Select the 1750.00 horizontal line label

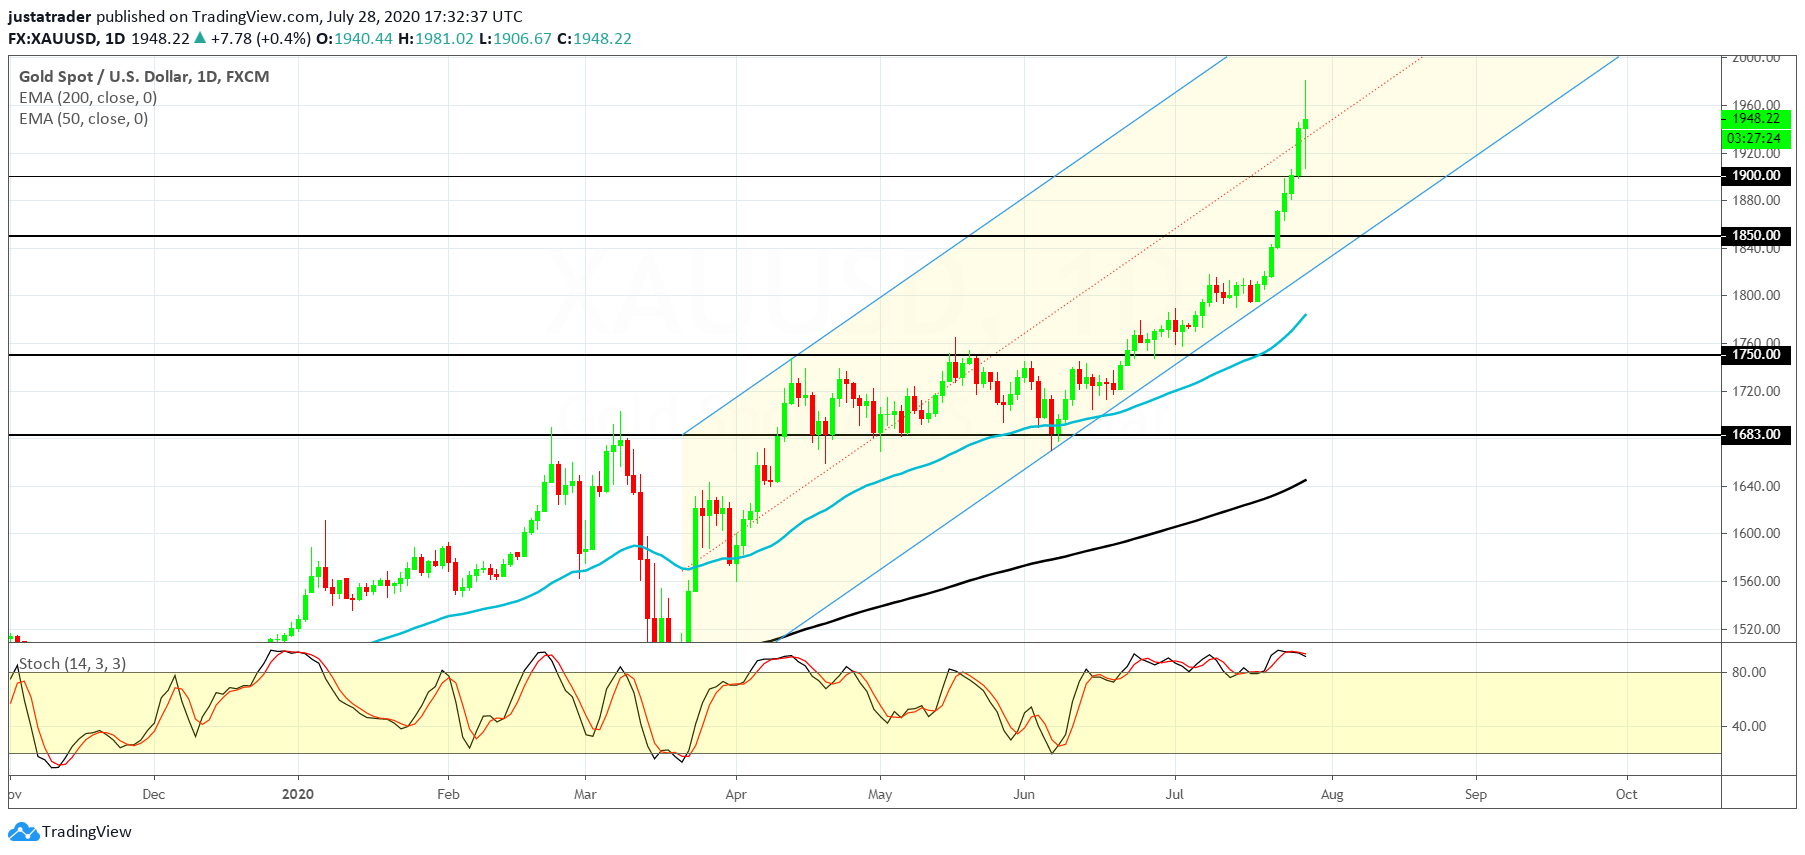1756,355
